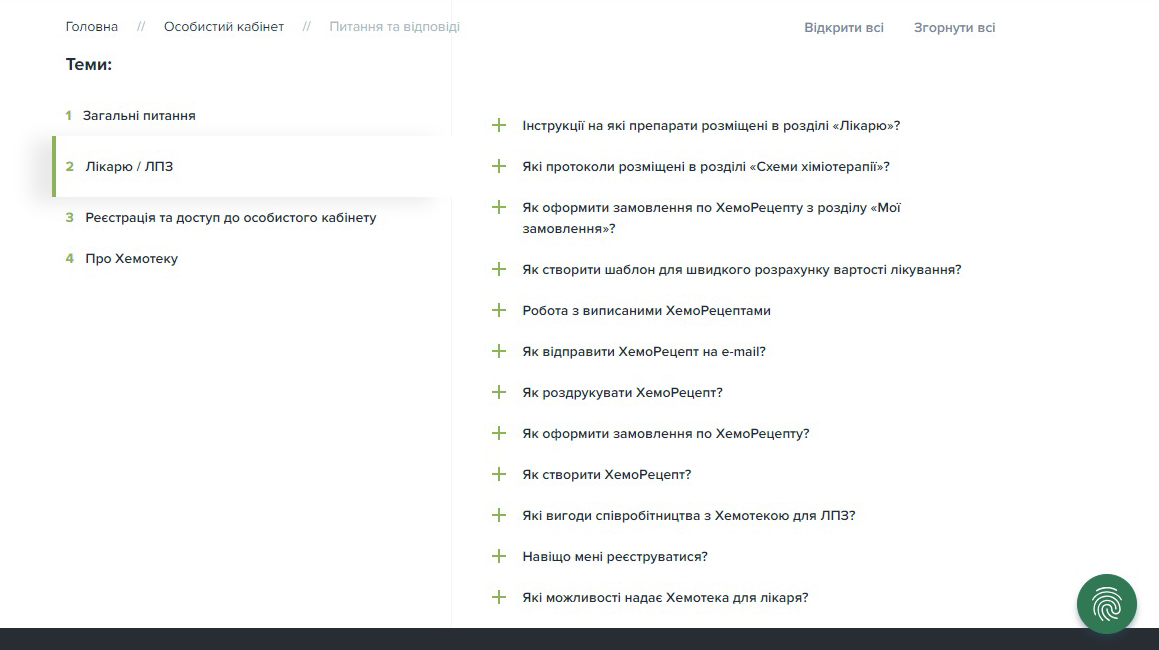1159x650 pixels.
Task: Expand plus icon for Робота з виписаними ХемоРецептами
Action: tap(499, 311)
